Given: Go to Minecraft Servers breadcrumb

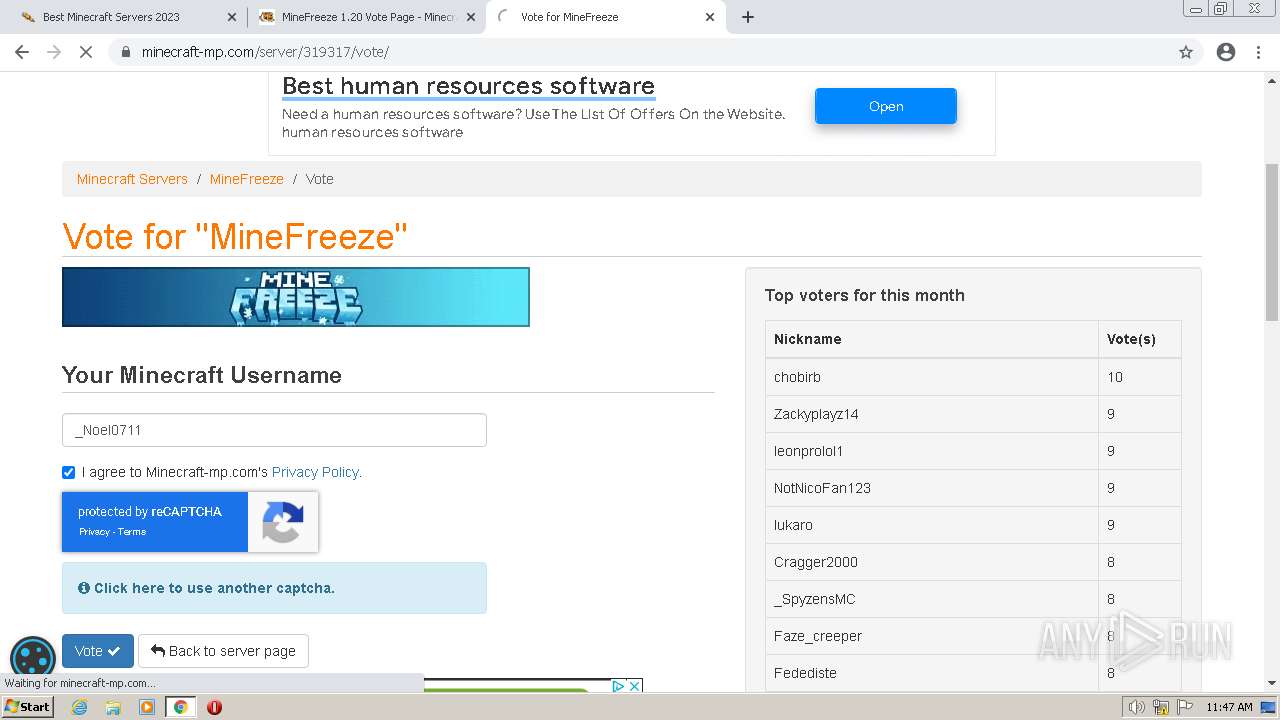Looking at the screenshot, I should (132, 179).
